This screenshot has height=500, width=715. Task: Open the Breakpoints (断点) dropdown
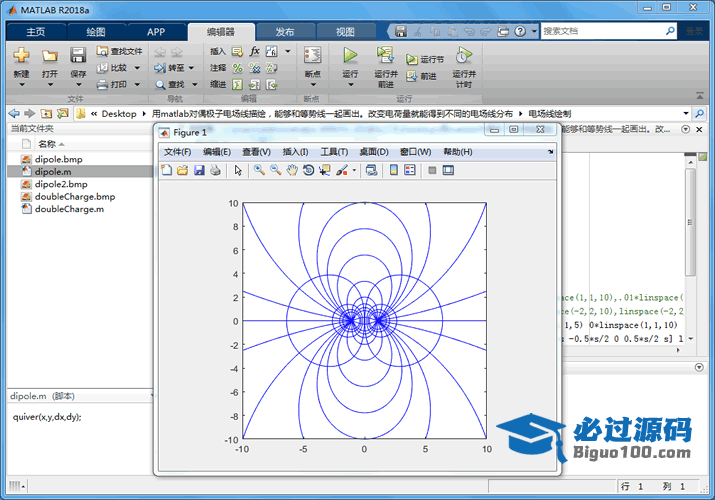click(313, 84)
